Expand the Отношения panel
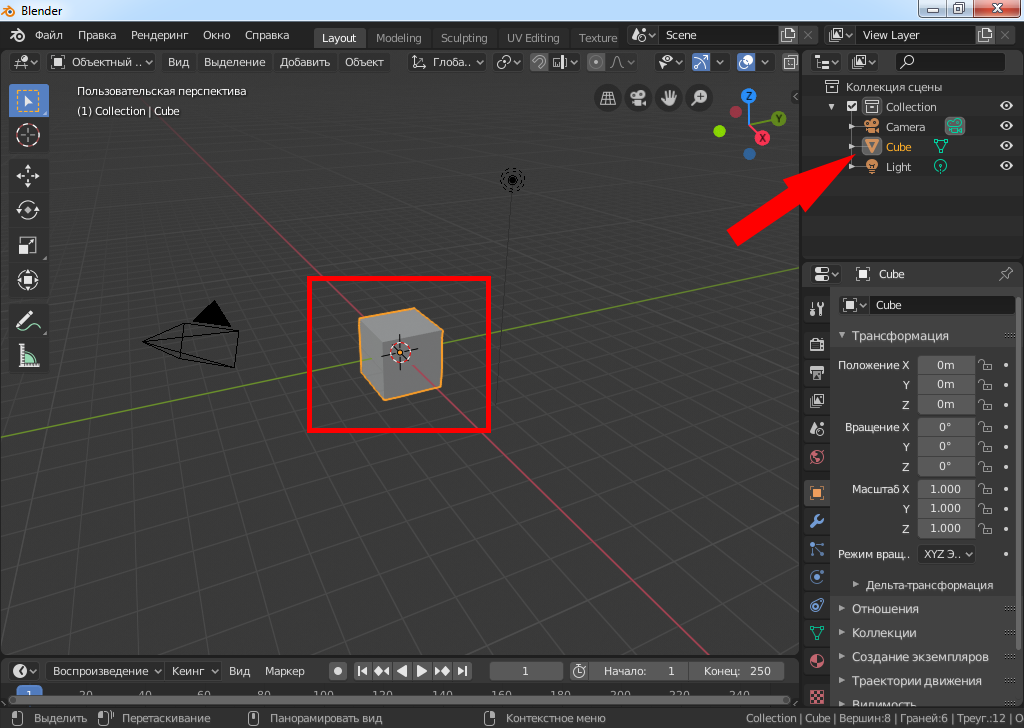Image resolution: width=1024 pixels, height=728 pixels. [x=885, y=608]
